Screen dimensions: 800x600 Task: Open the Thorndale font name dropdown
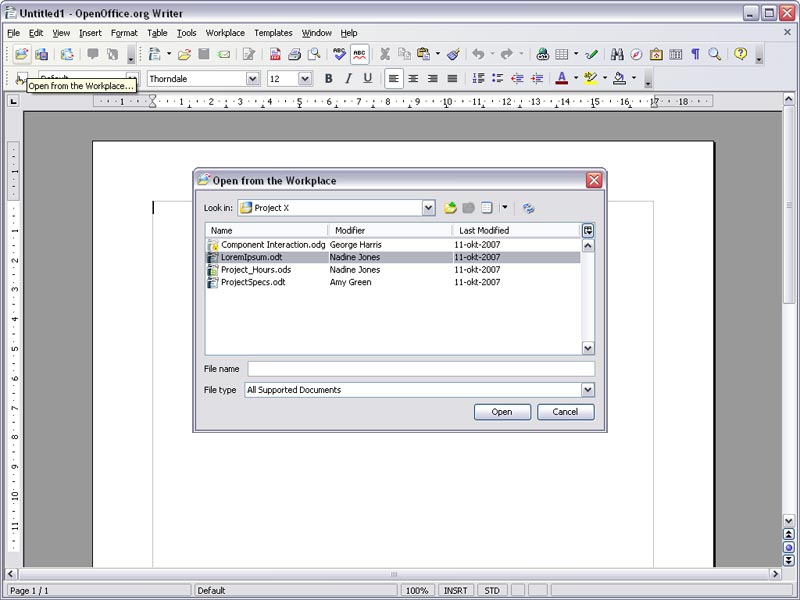253,79
